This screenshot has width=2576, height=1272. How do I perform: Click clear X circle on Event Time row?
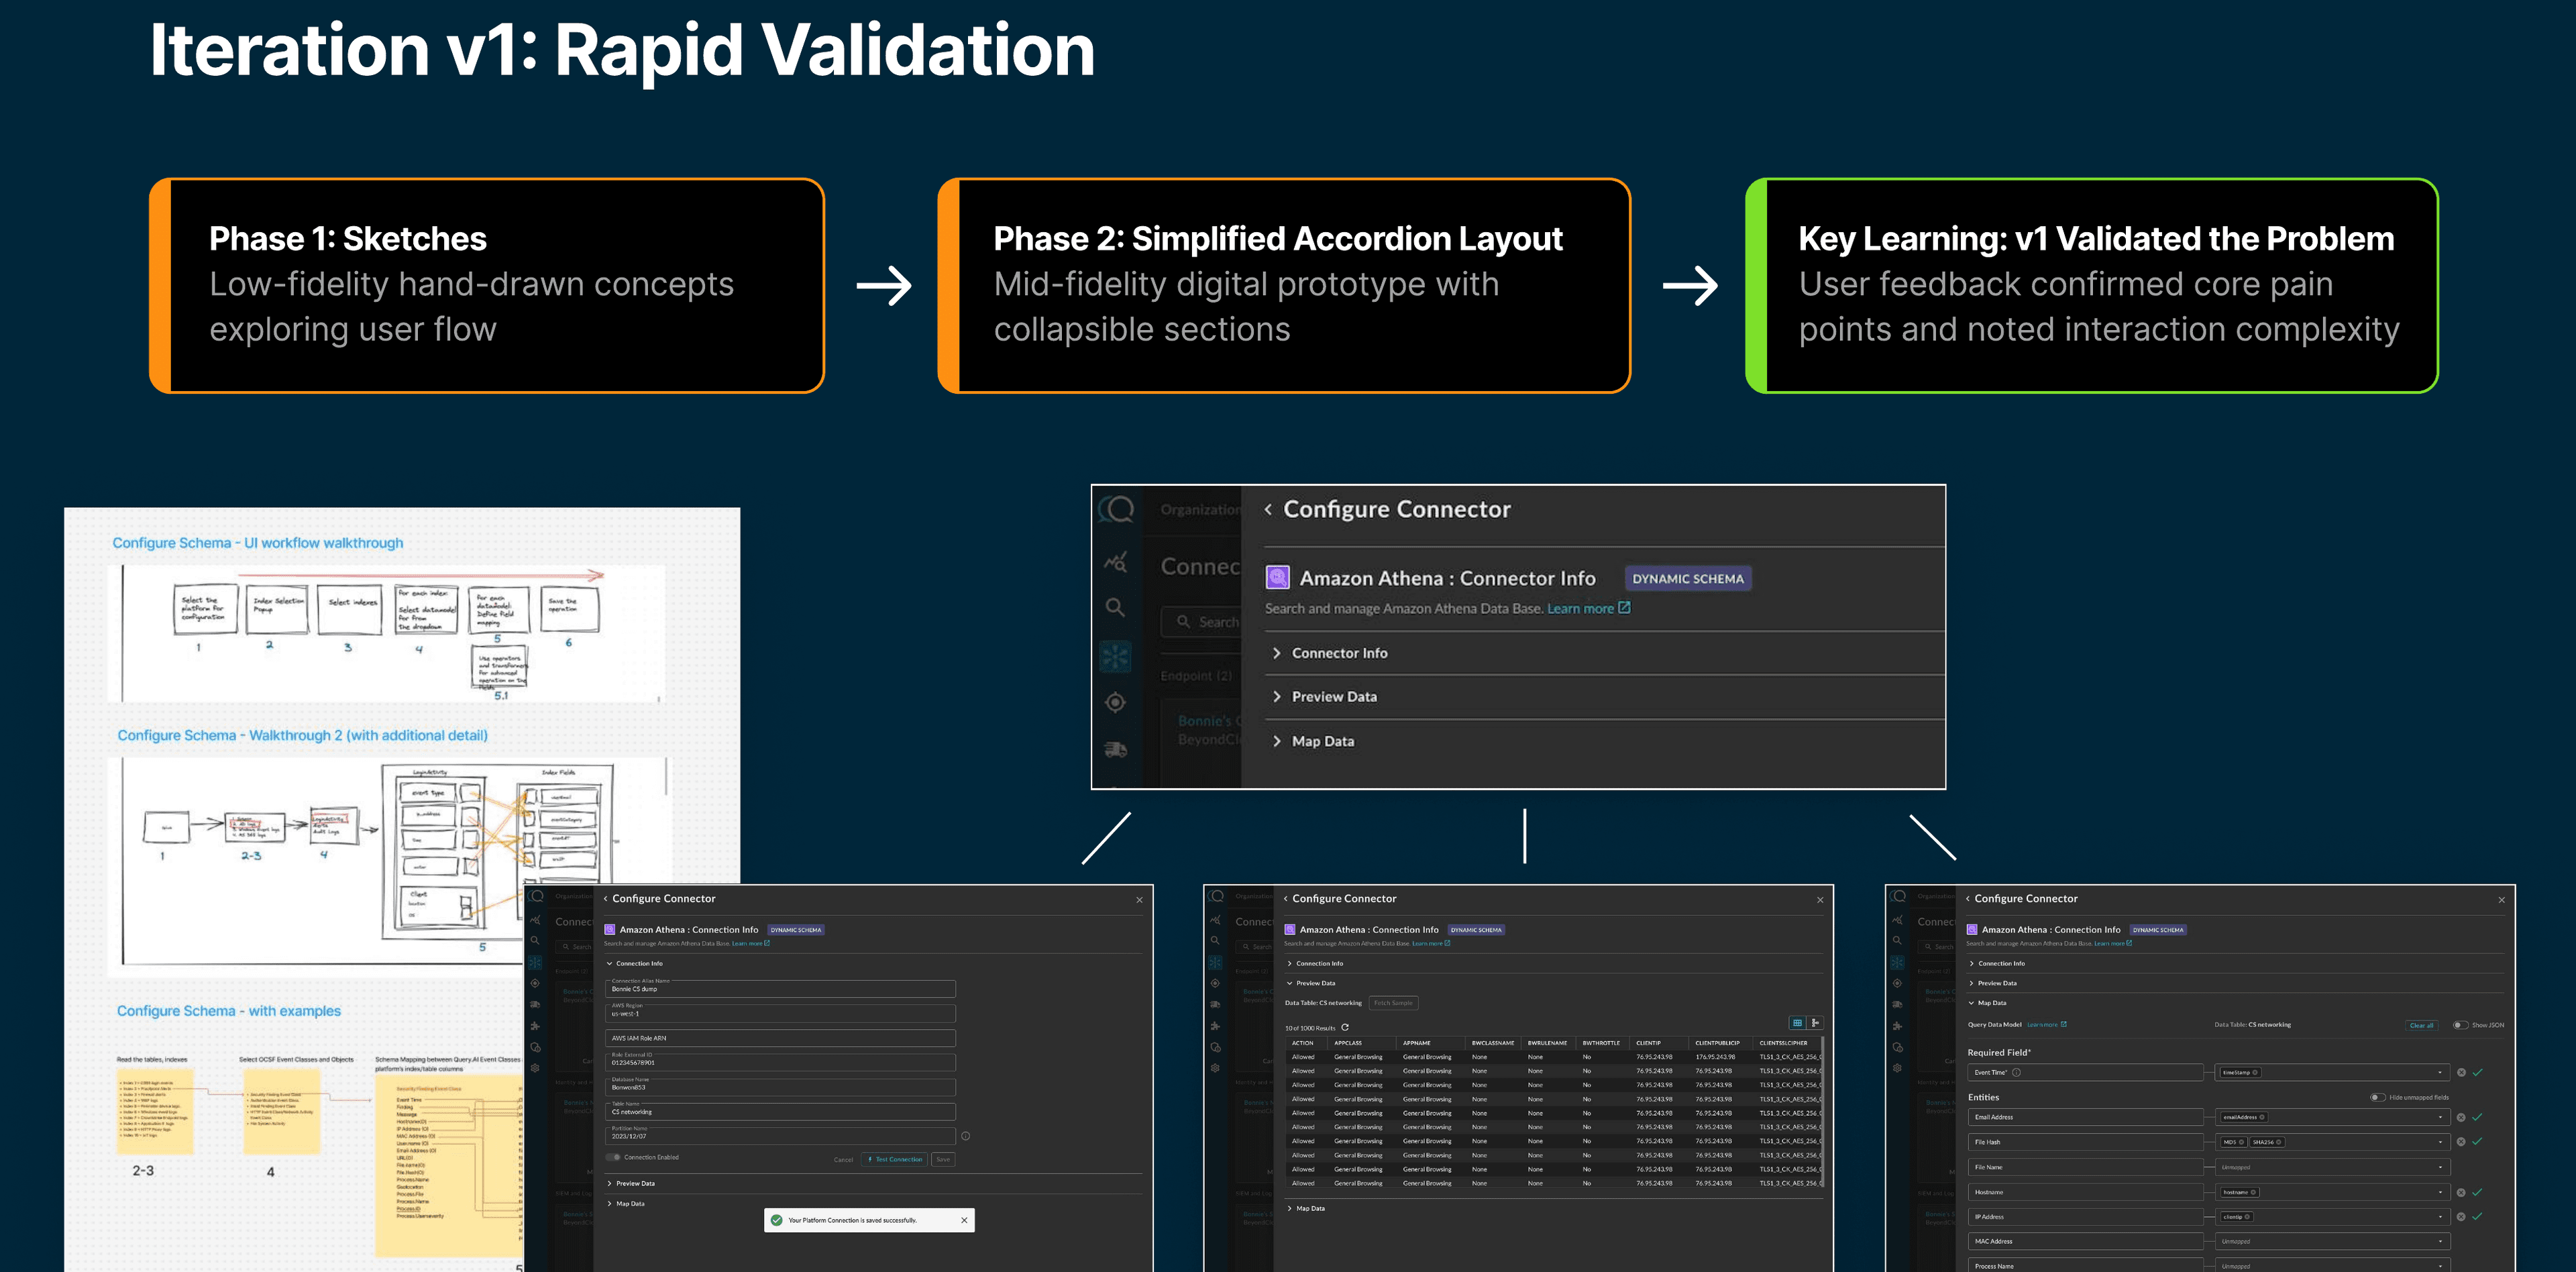click(x=2461, y=1072)
